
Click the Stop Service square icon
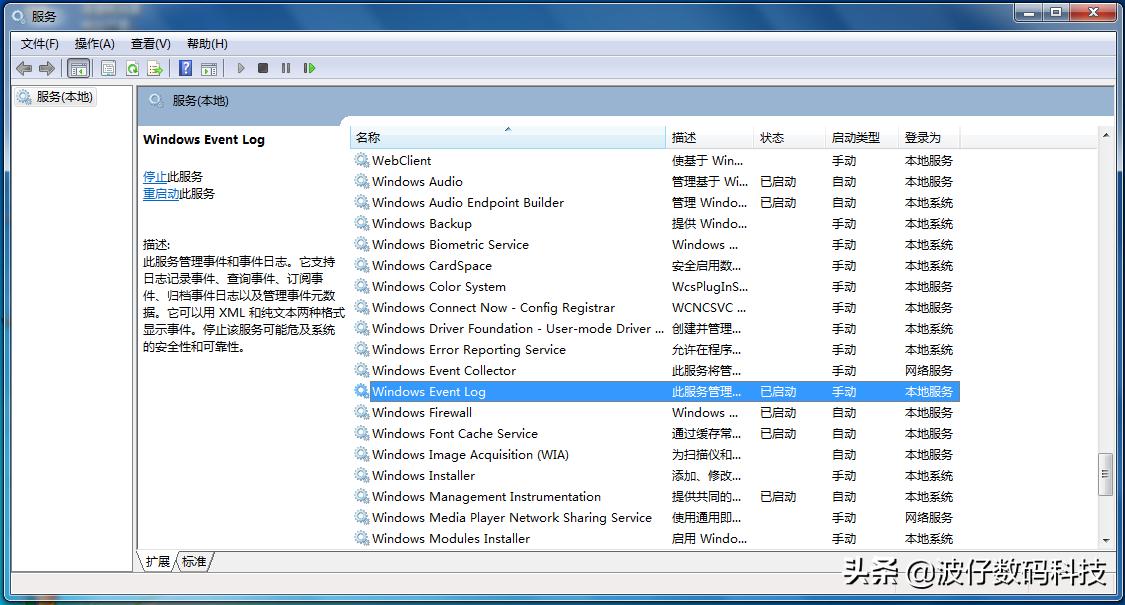[x=263, y=68]
